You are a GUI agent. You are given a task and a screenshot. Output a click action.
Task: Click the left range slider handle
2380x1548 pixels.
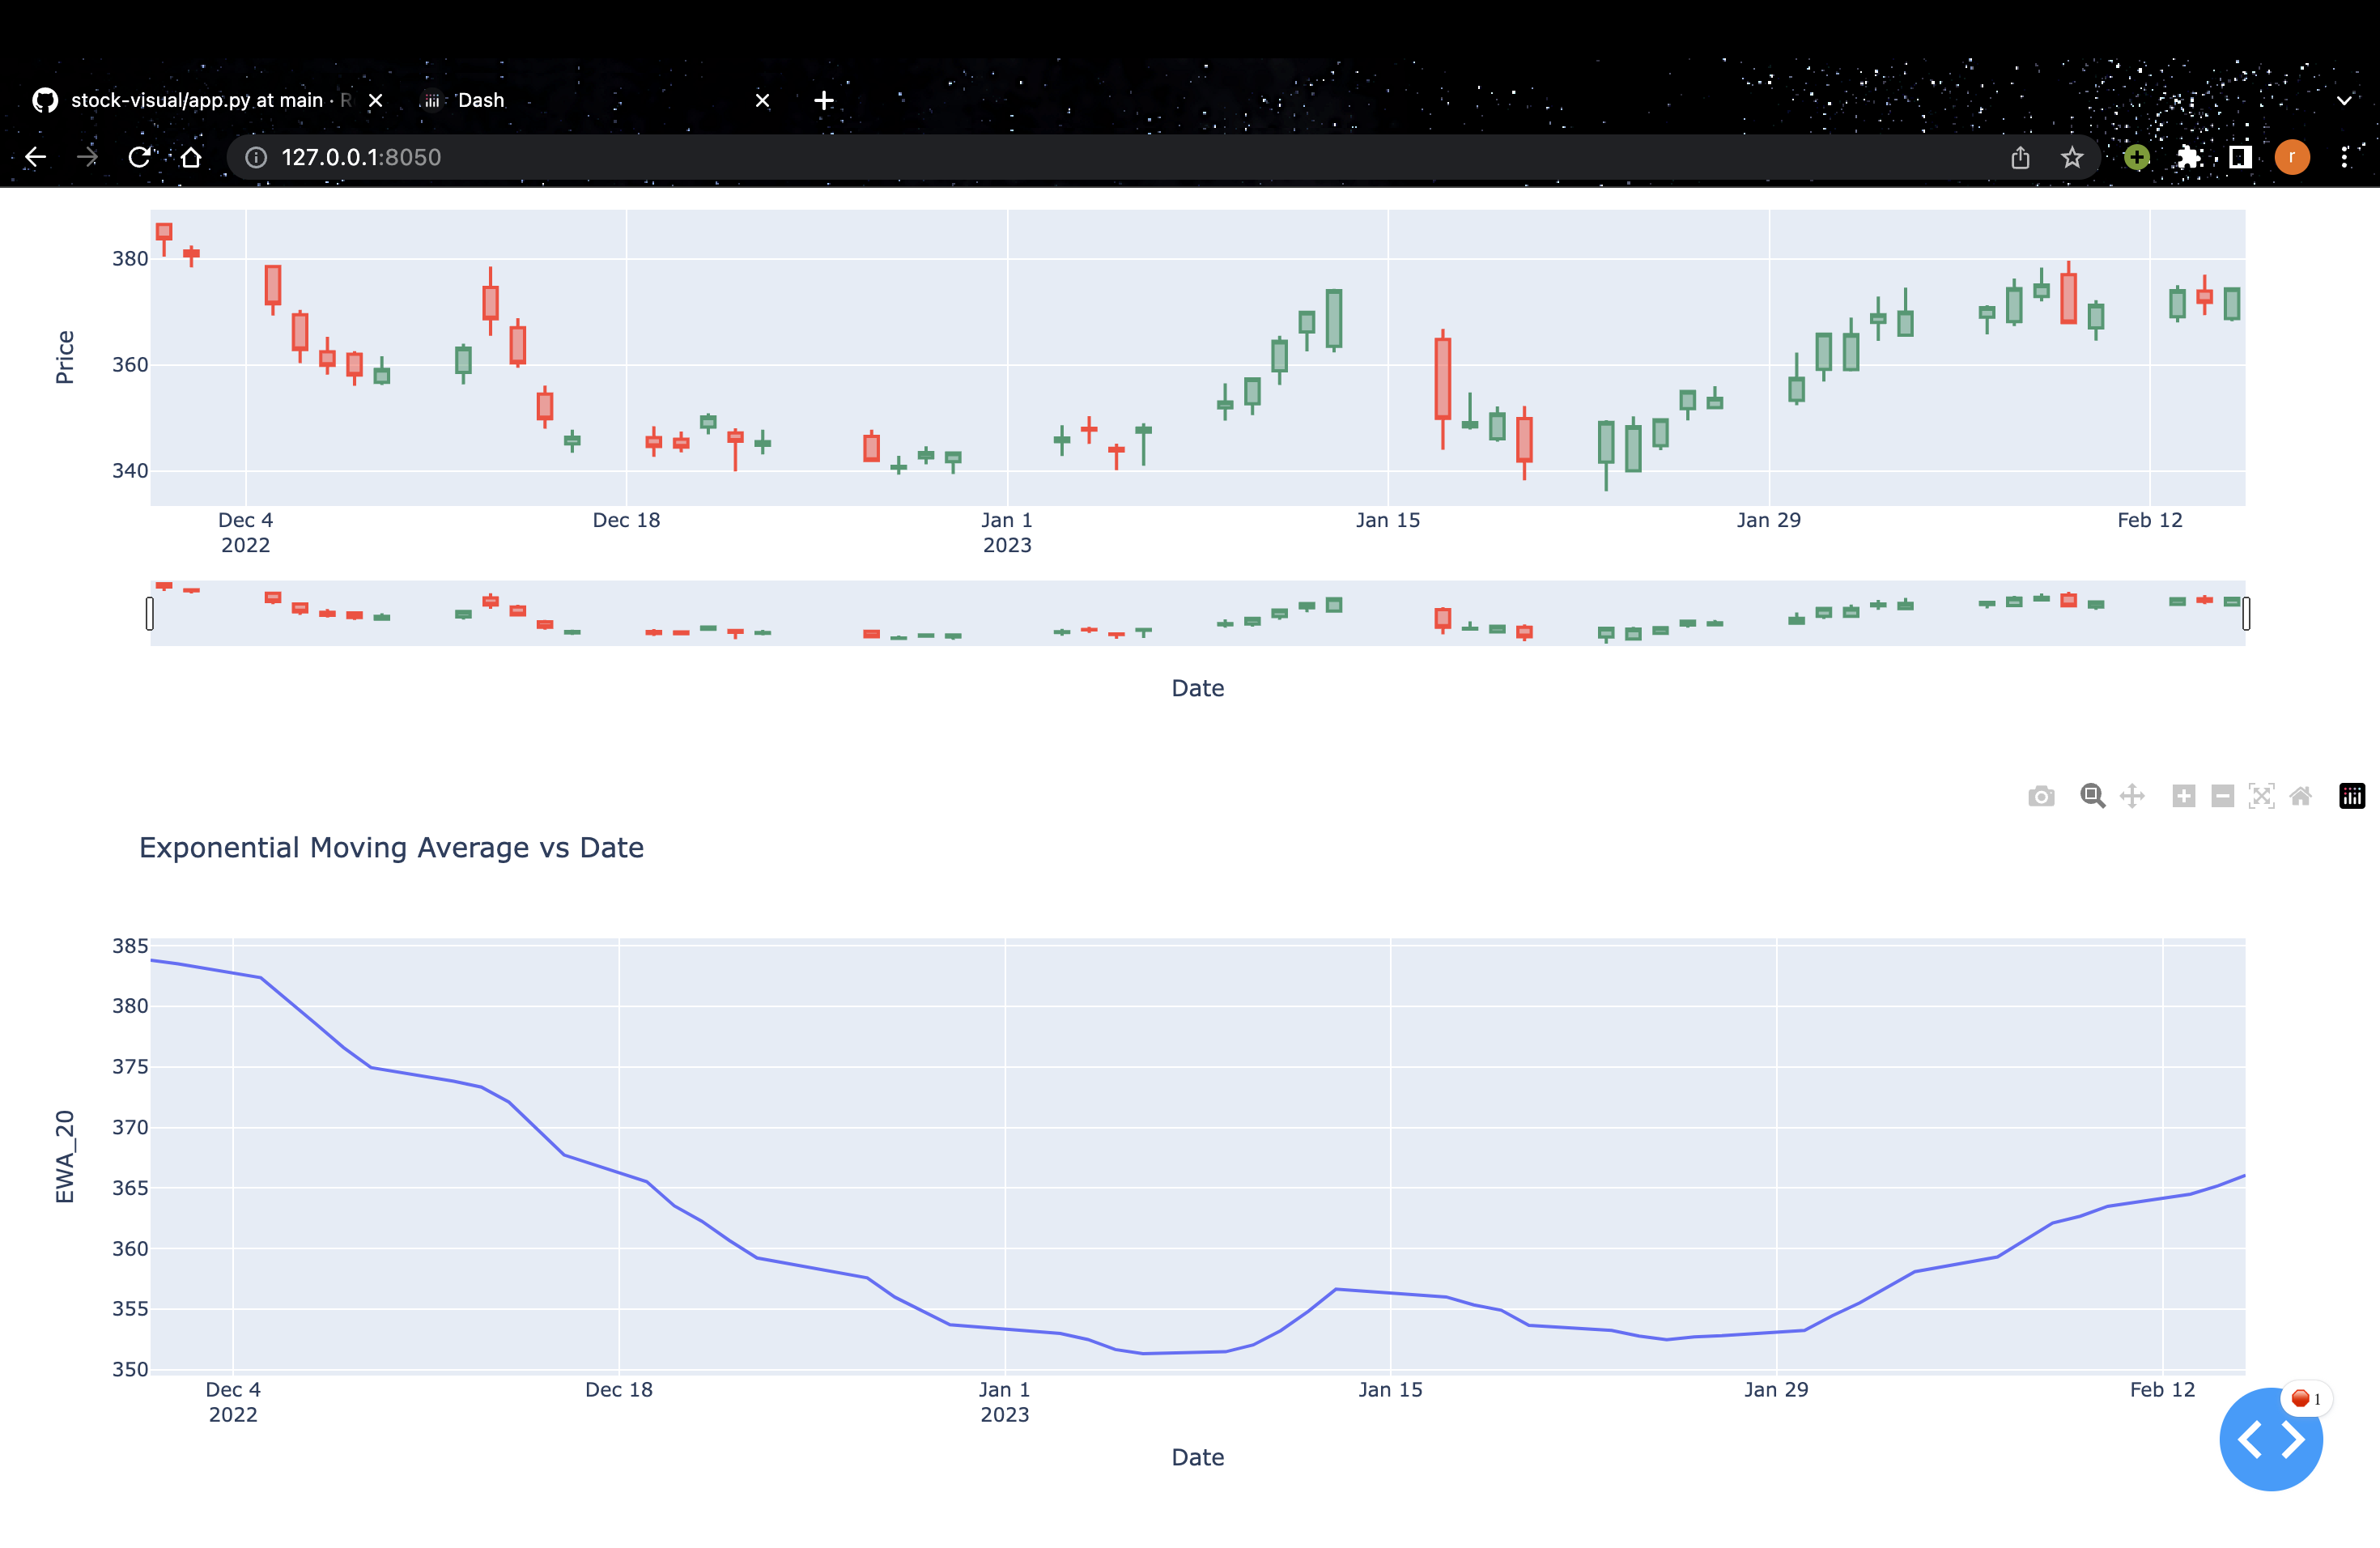click(x=150, y=613)
